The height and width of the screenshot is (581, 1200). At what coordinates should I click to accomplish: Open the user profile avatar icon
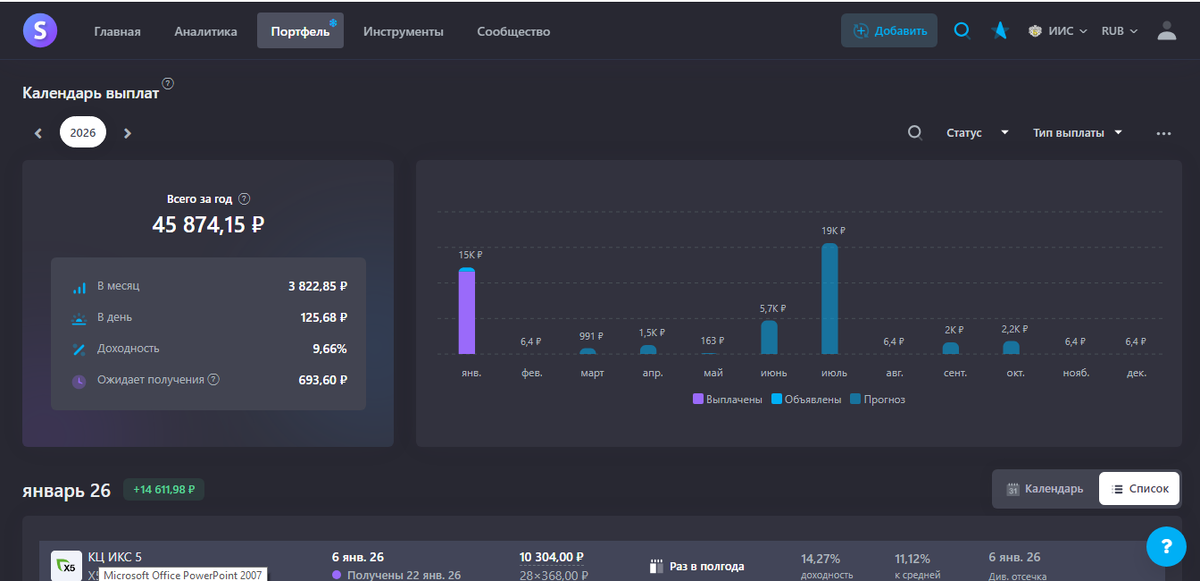[x=1166, y=31]
